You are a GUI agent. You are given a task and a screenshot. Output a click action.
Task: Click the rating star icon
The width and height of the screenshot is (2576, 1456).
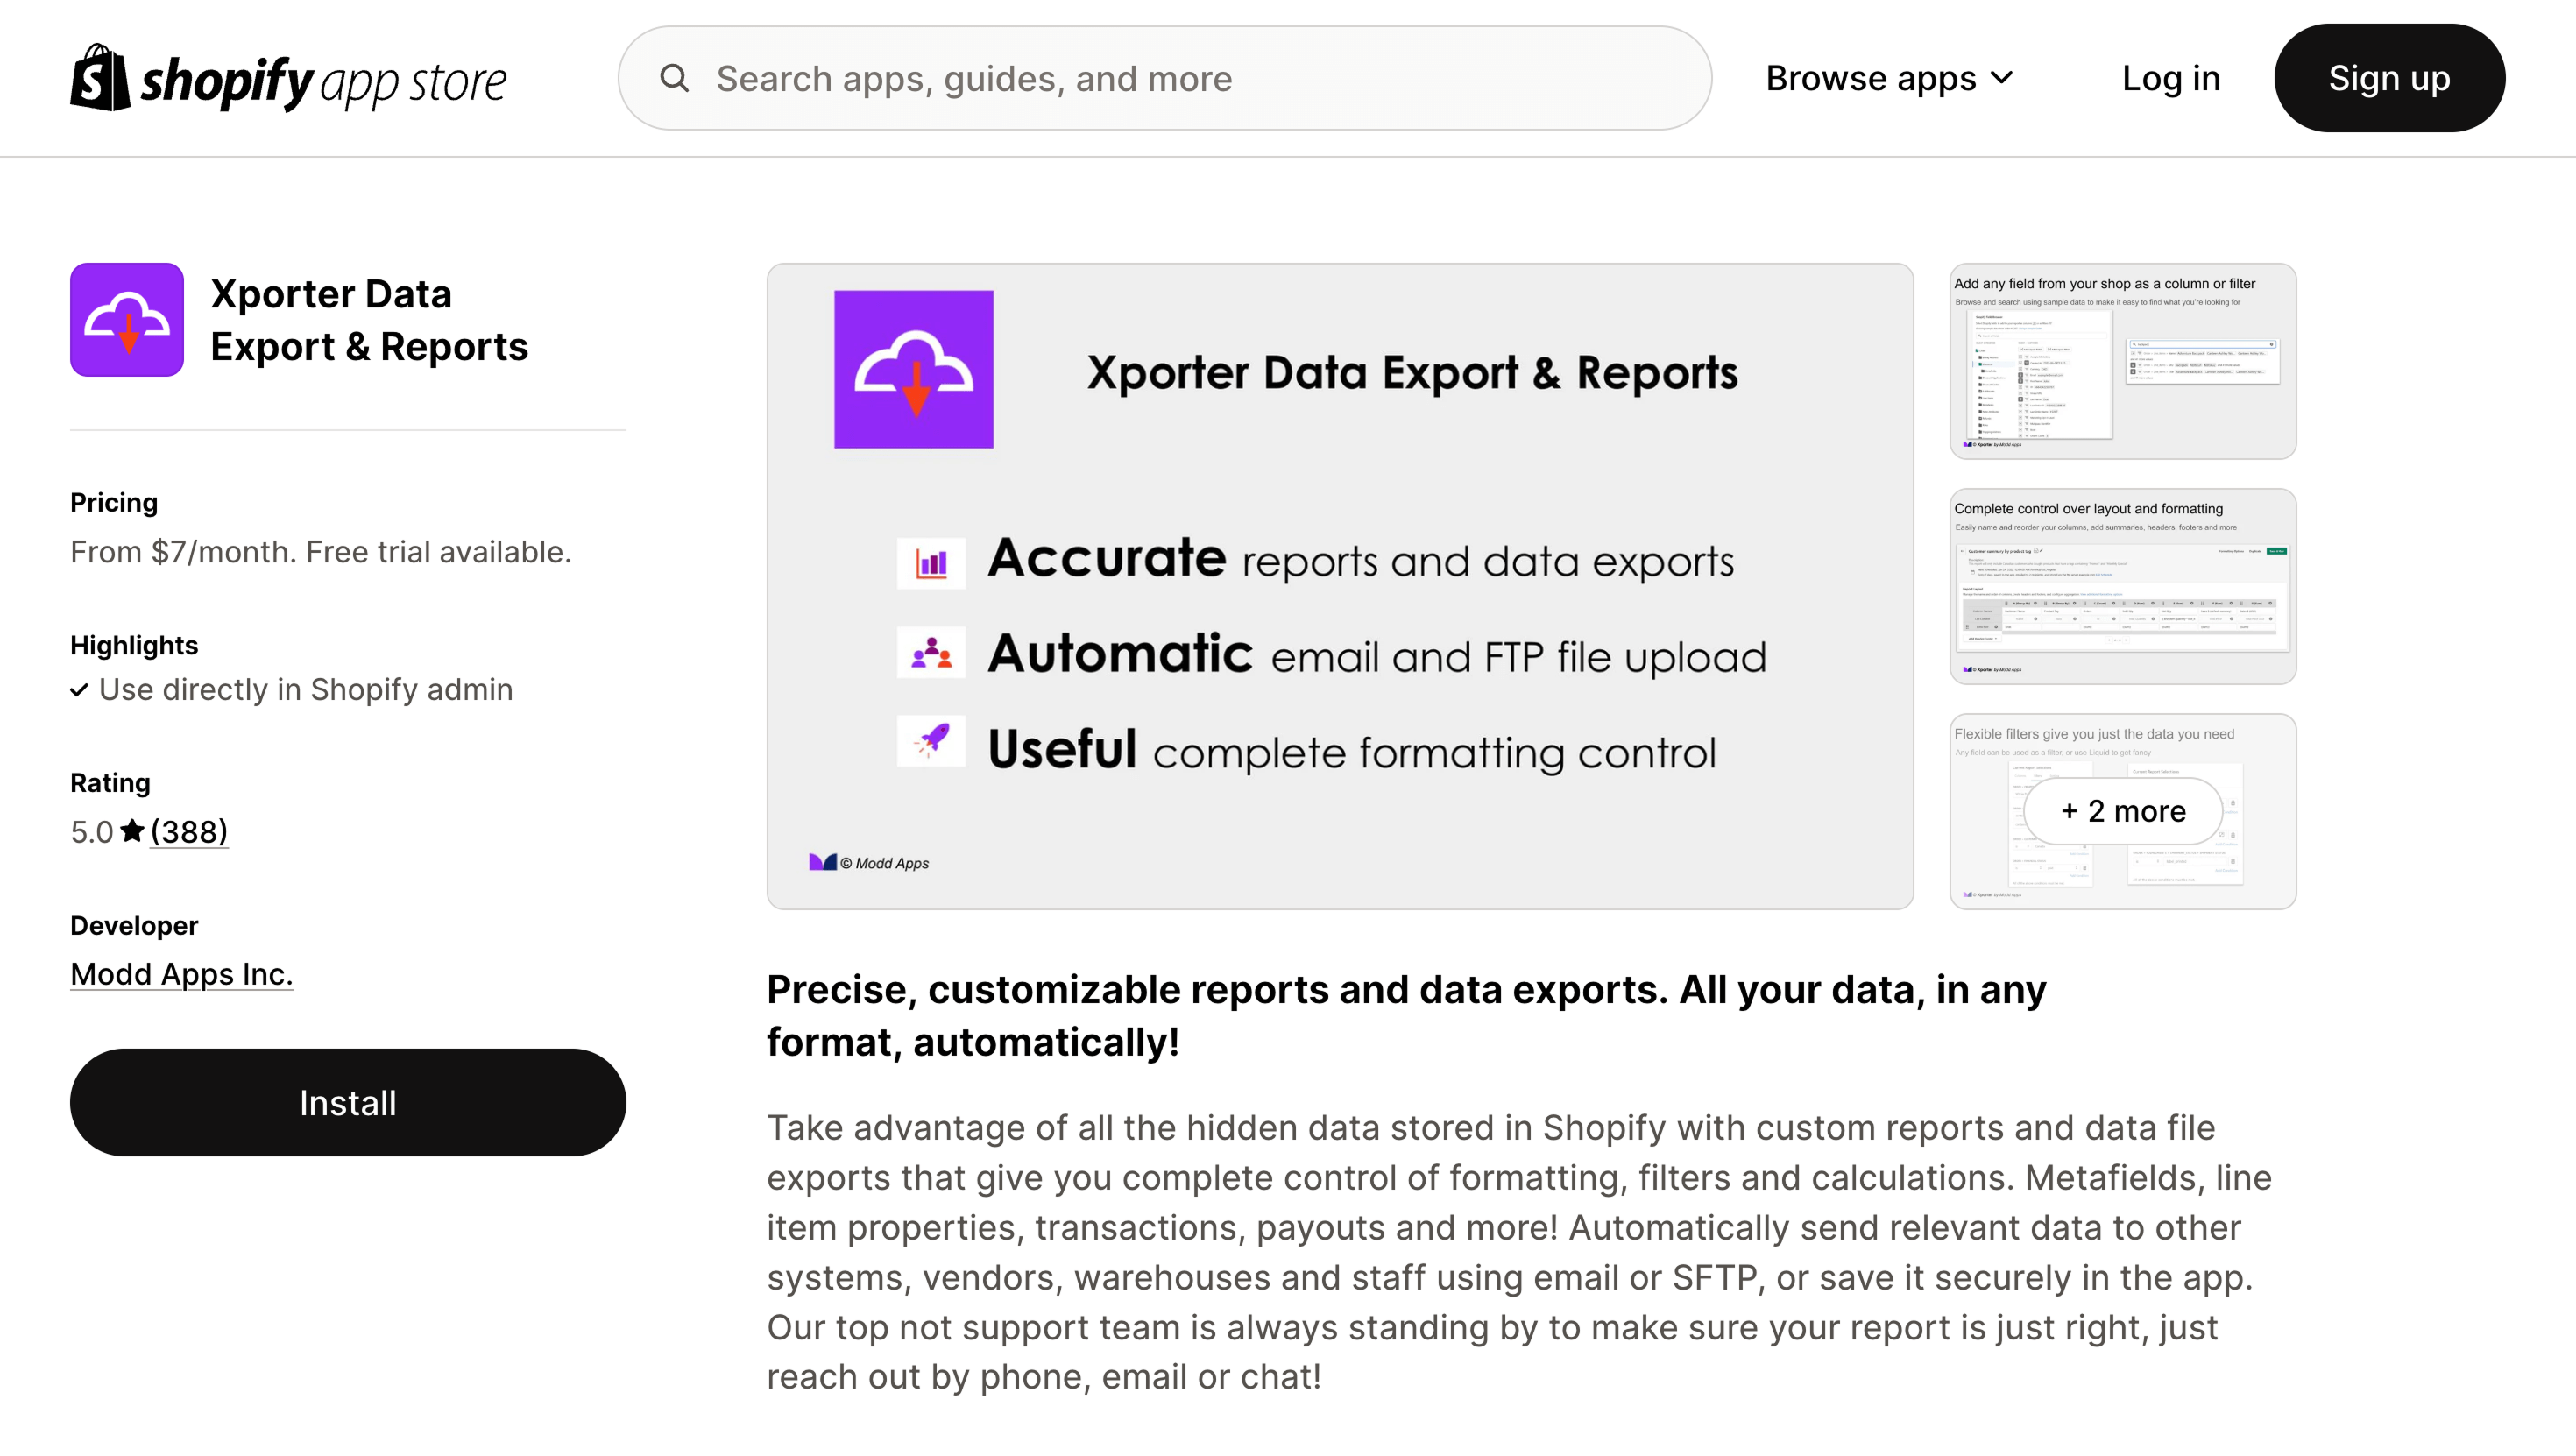[132, 831]
